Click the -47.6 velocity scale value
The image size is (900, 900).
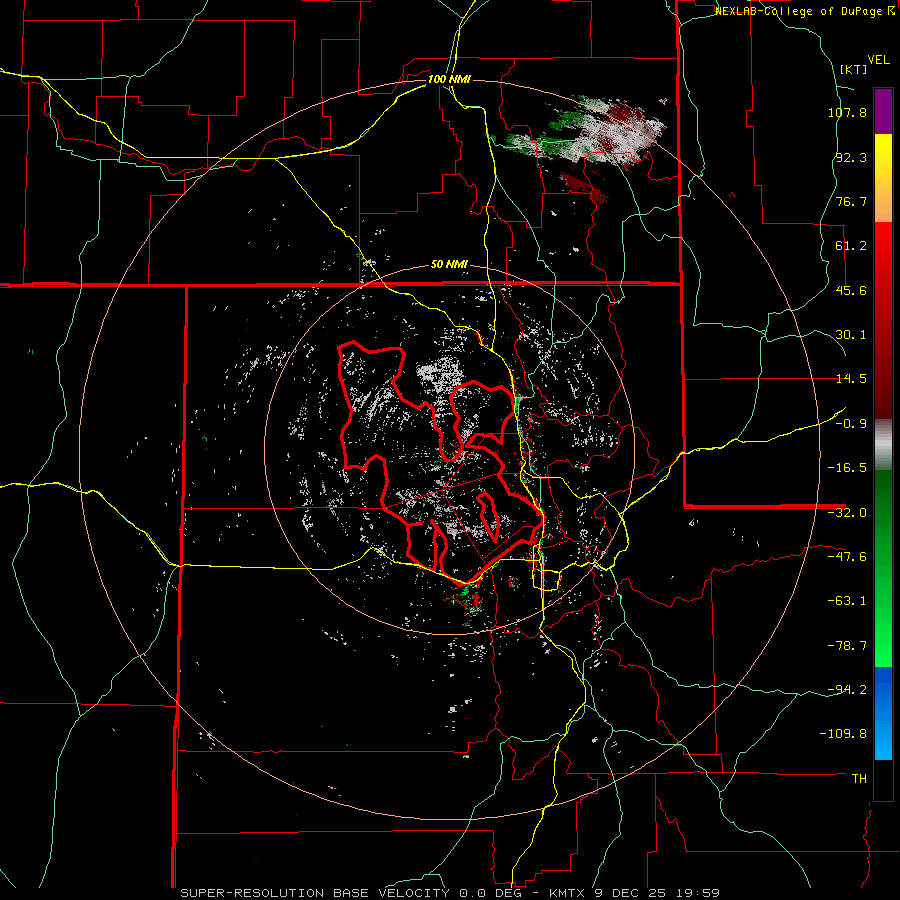pyautogui.click(x=847, y=557)
